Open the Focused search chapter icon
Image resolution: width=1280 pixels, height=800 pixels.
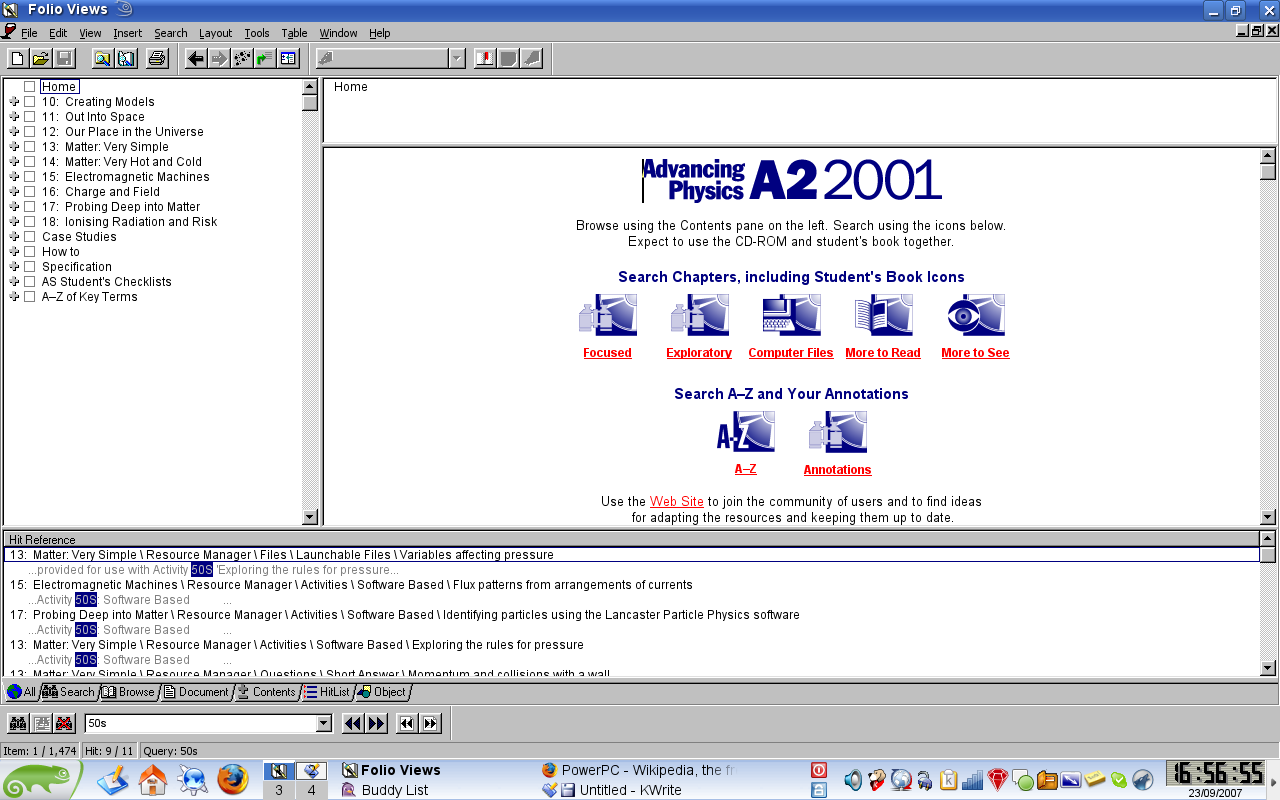tap(607, 316)
